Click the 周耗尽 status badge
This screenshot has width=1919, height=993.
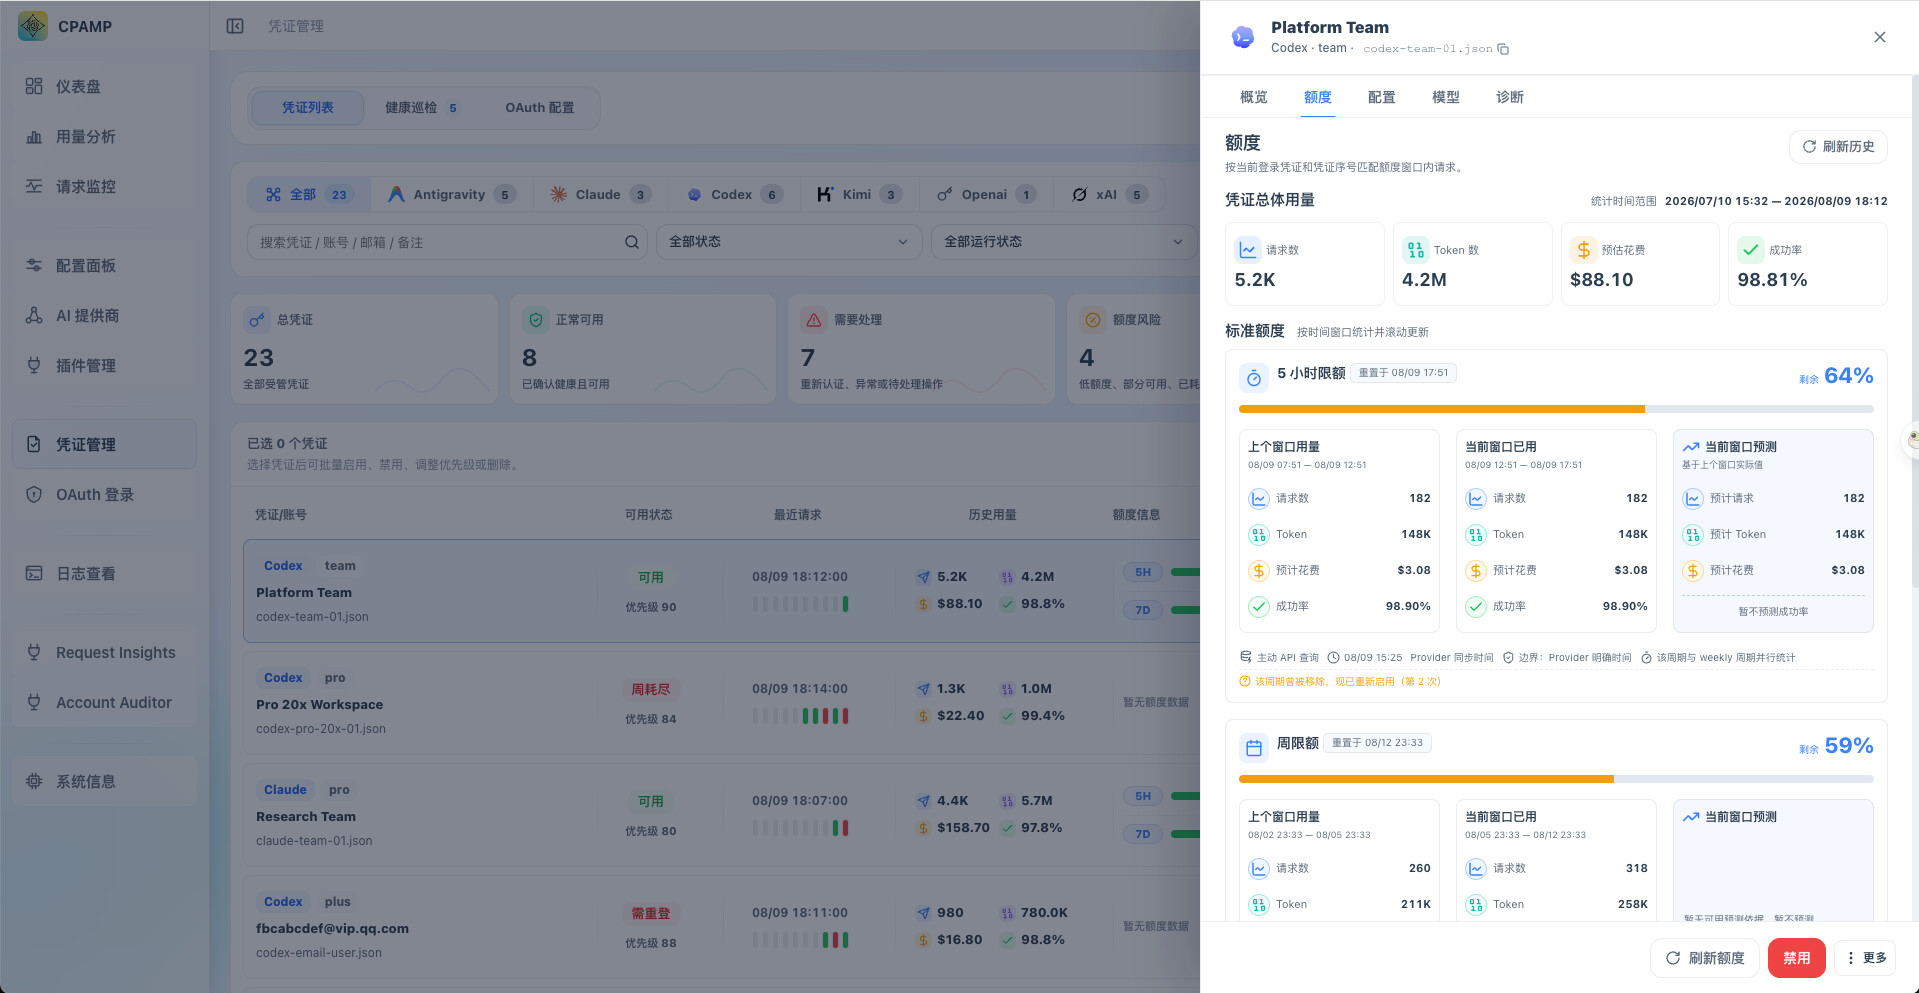tap(651, 690)
